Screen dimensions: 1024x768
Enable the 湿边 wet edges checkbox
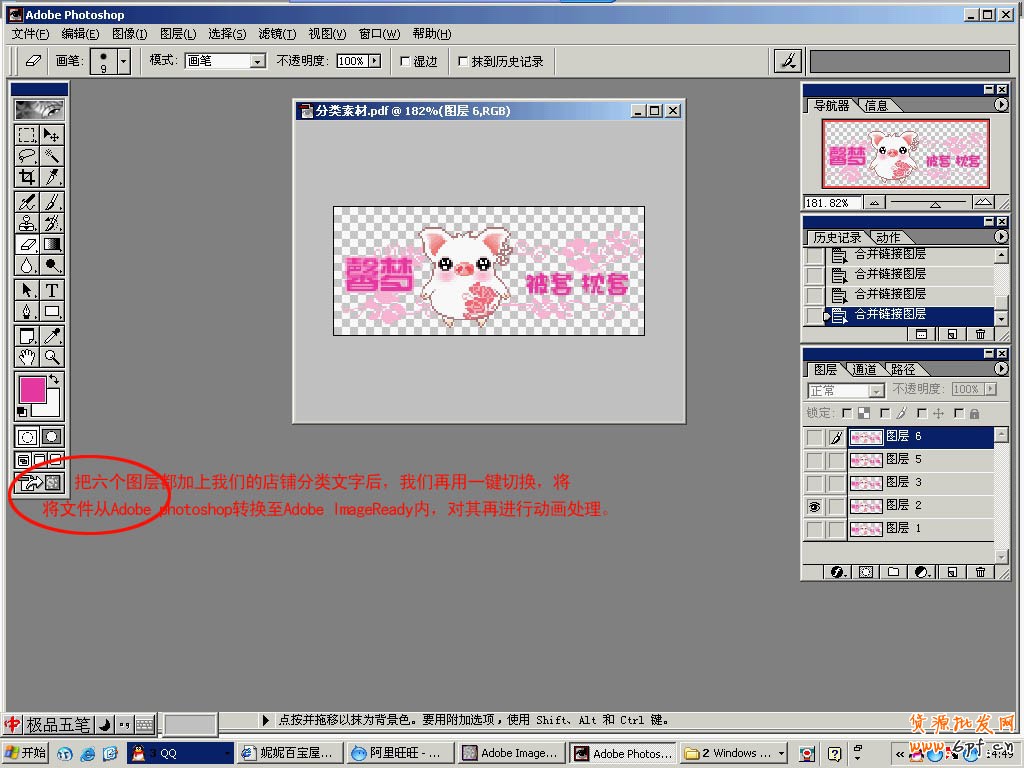405,61
